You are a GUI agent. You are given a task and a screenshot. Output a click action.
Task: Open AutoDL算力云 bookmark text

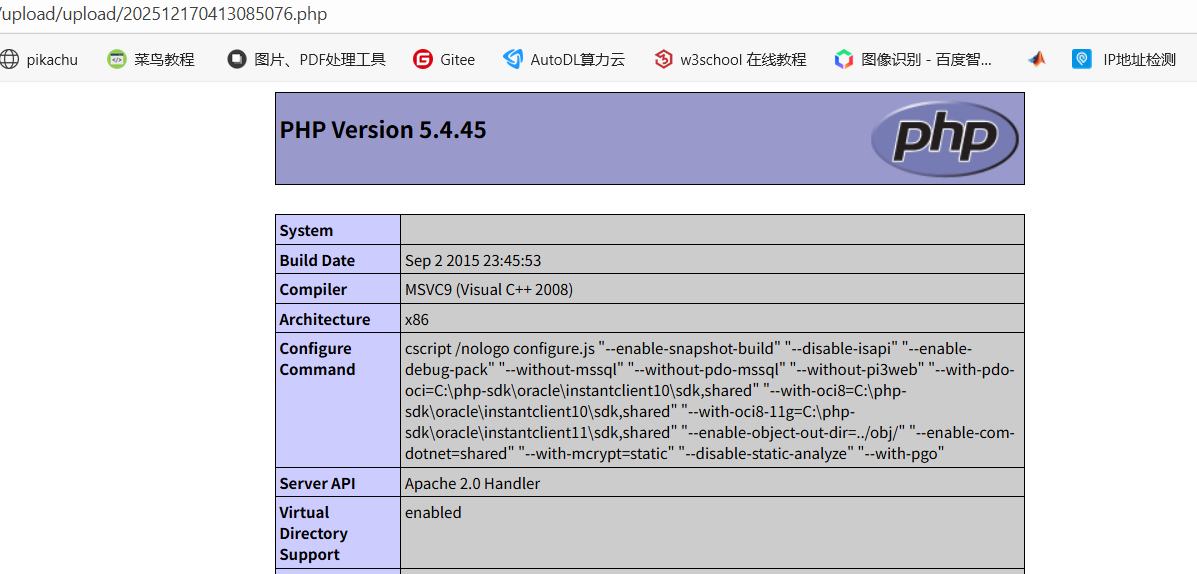coord(578,60)
